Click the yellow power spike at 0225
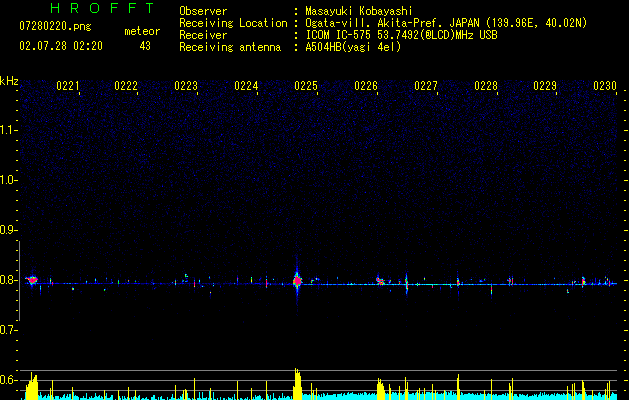 (x=297, y=384)
